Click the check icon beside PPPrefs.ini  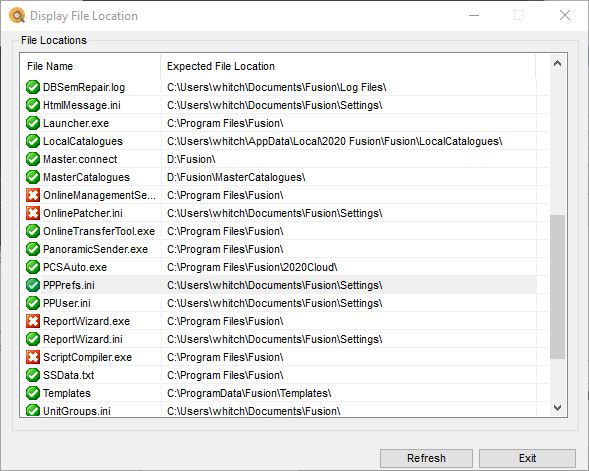point(33,285)
